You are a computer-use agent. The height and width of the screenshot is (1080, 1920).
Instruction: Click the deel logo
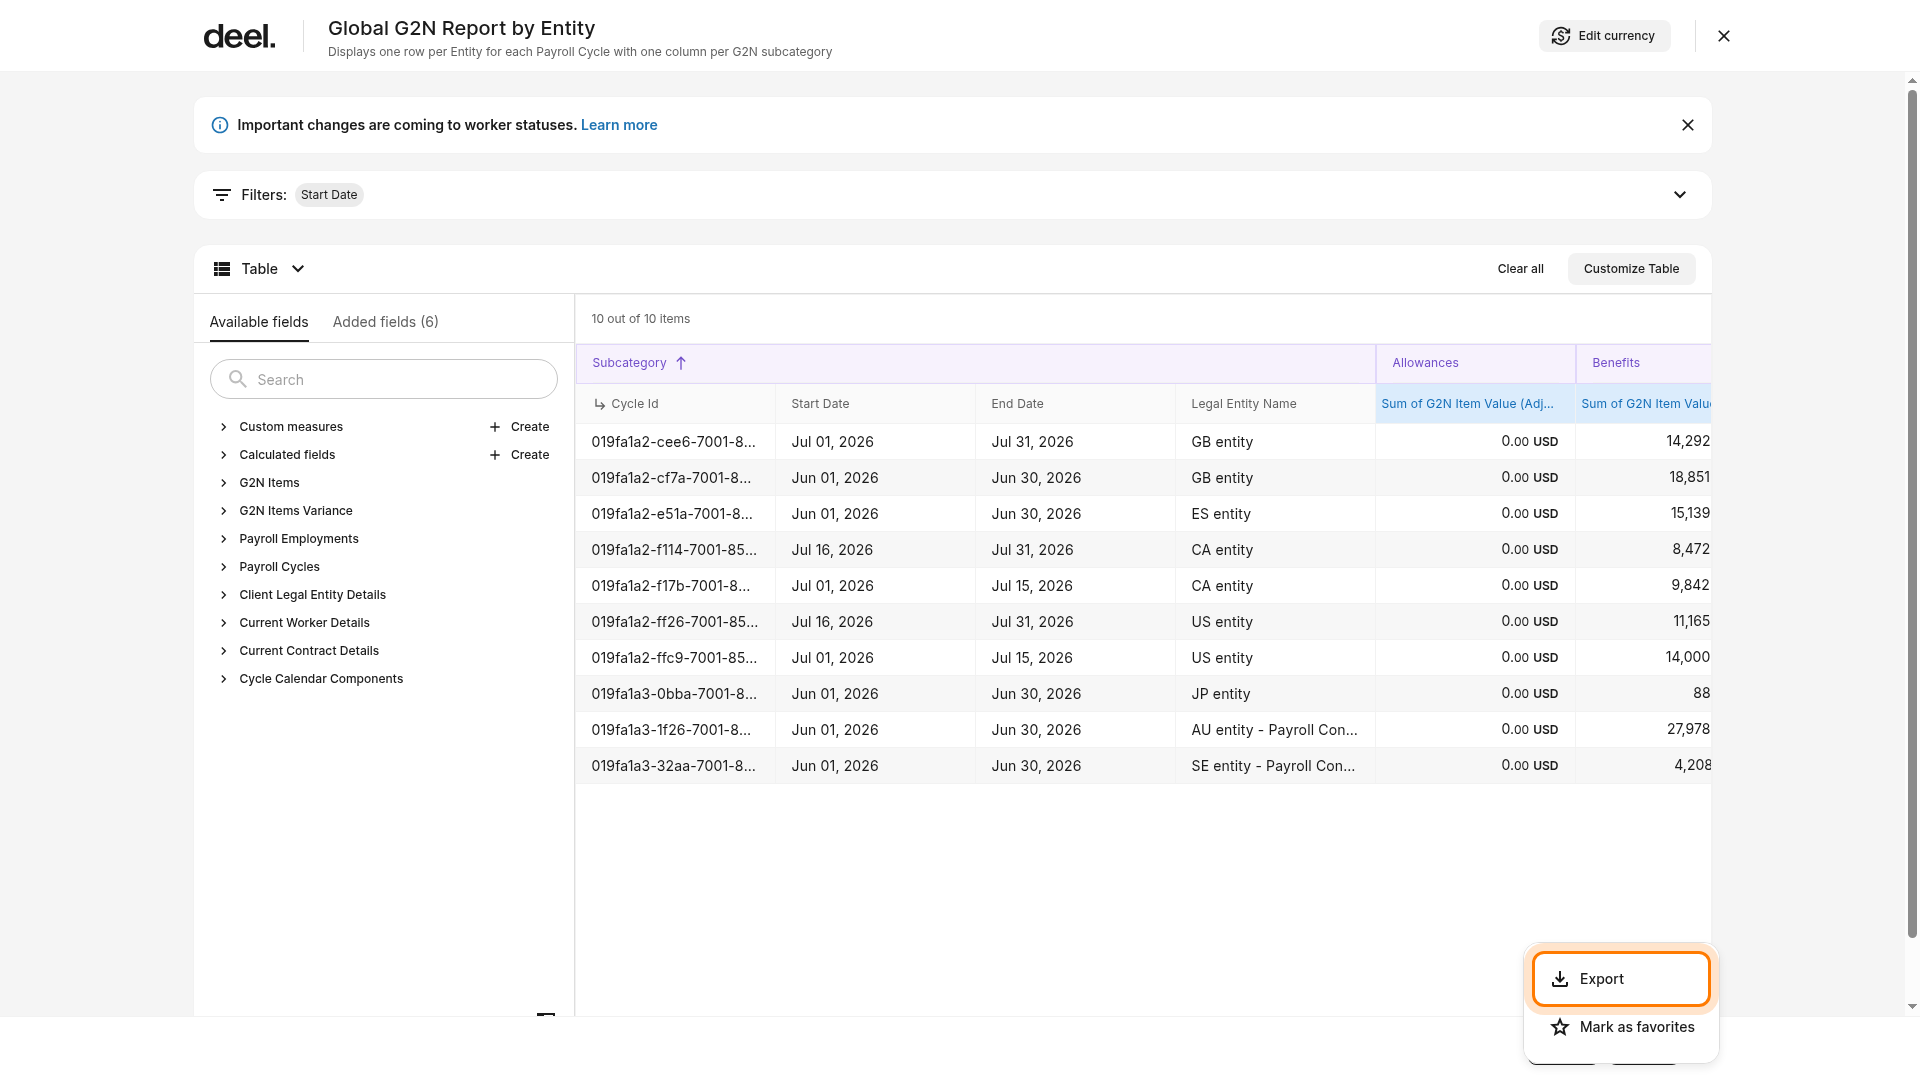click(239, 37)
